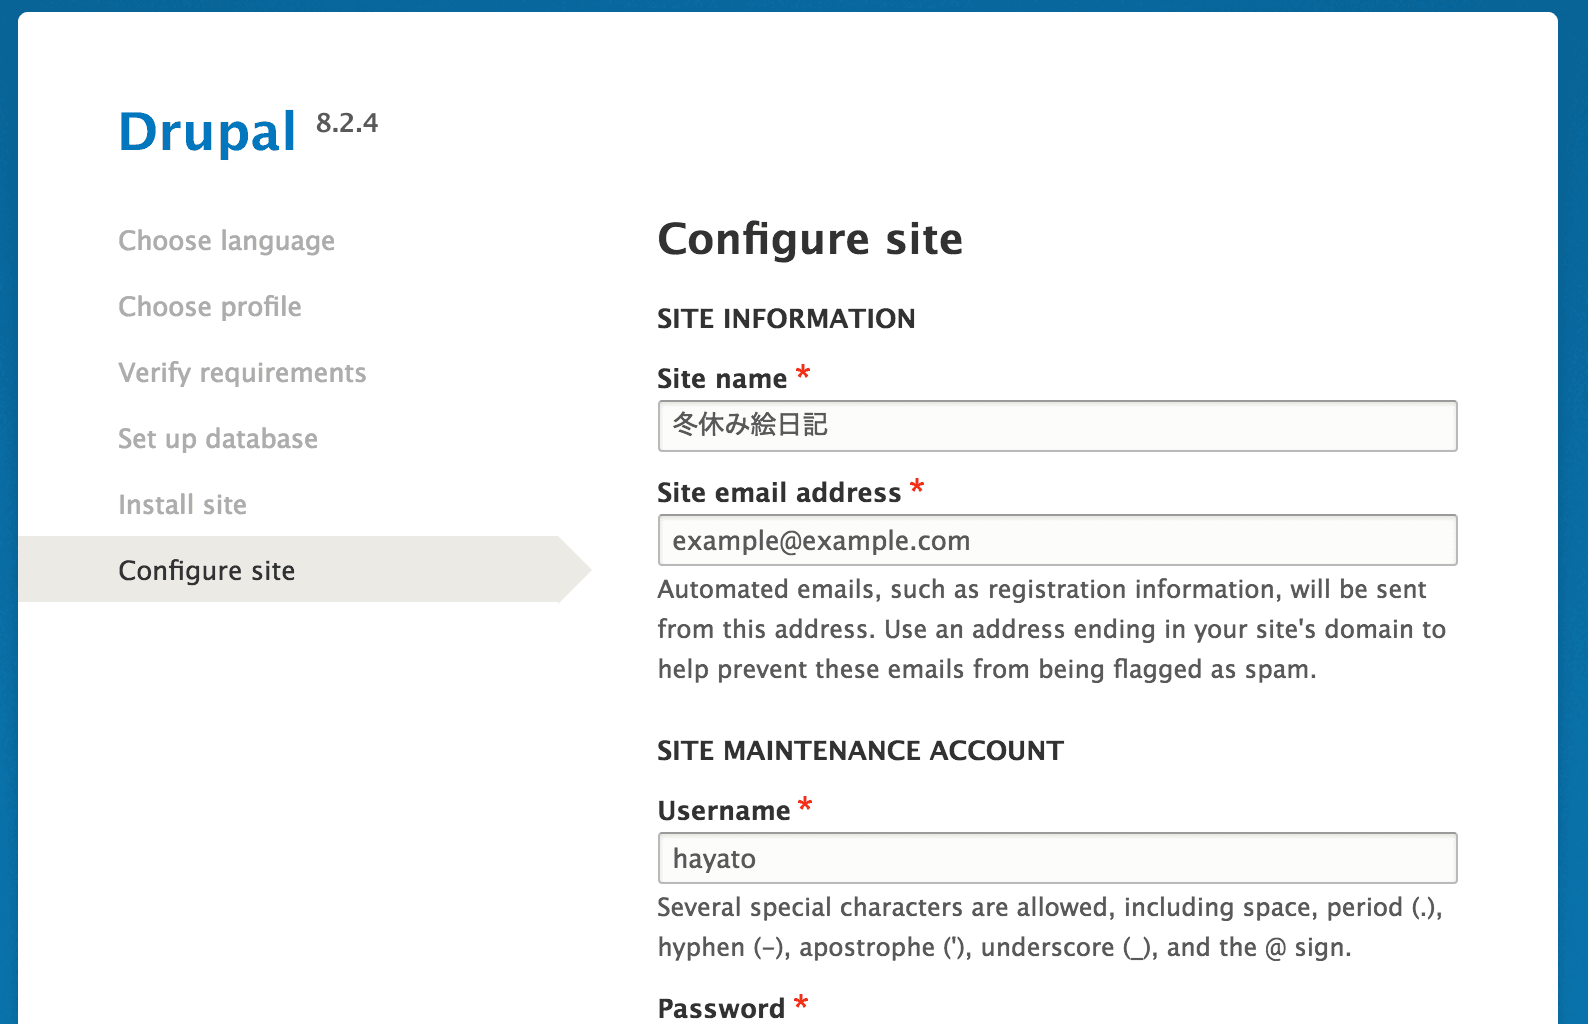Viewport: 1588px width, 1024px height.
Task: Click the Drupal logo text
Action: point(207,132)
